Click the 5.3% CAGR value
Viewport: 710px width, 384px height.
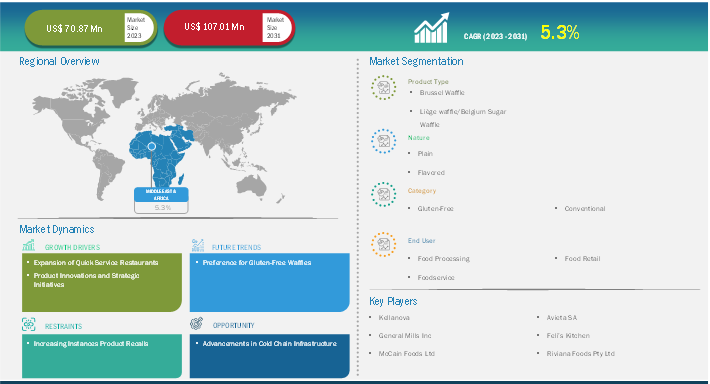[560, 32]
